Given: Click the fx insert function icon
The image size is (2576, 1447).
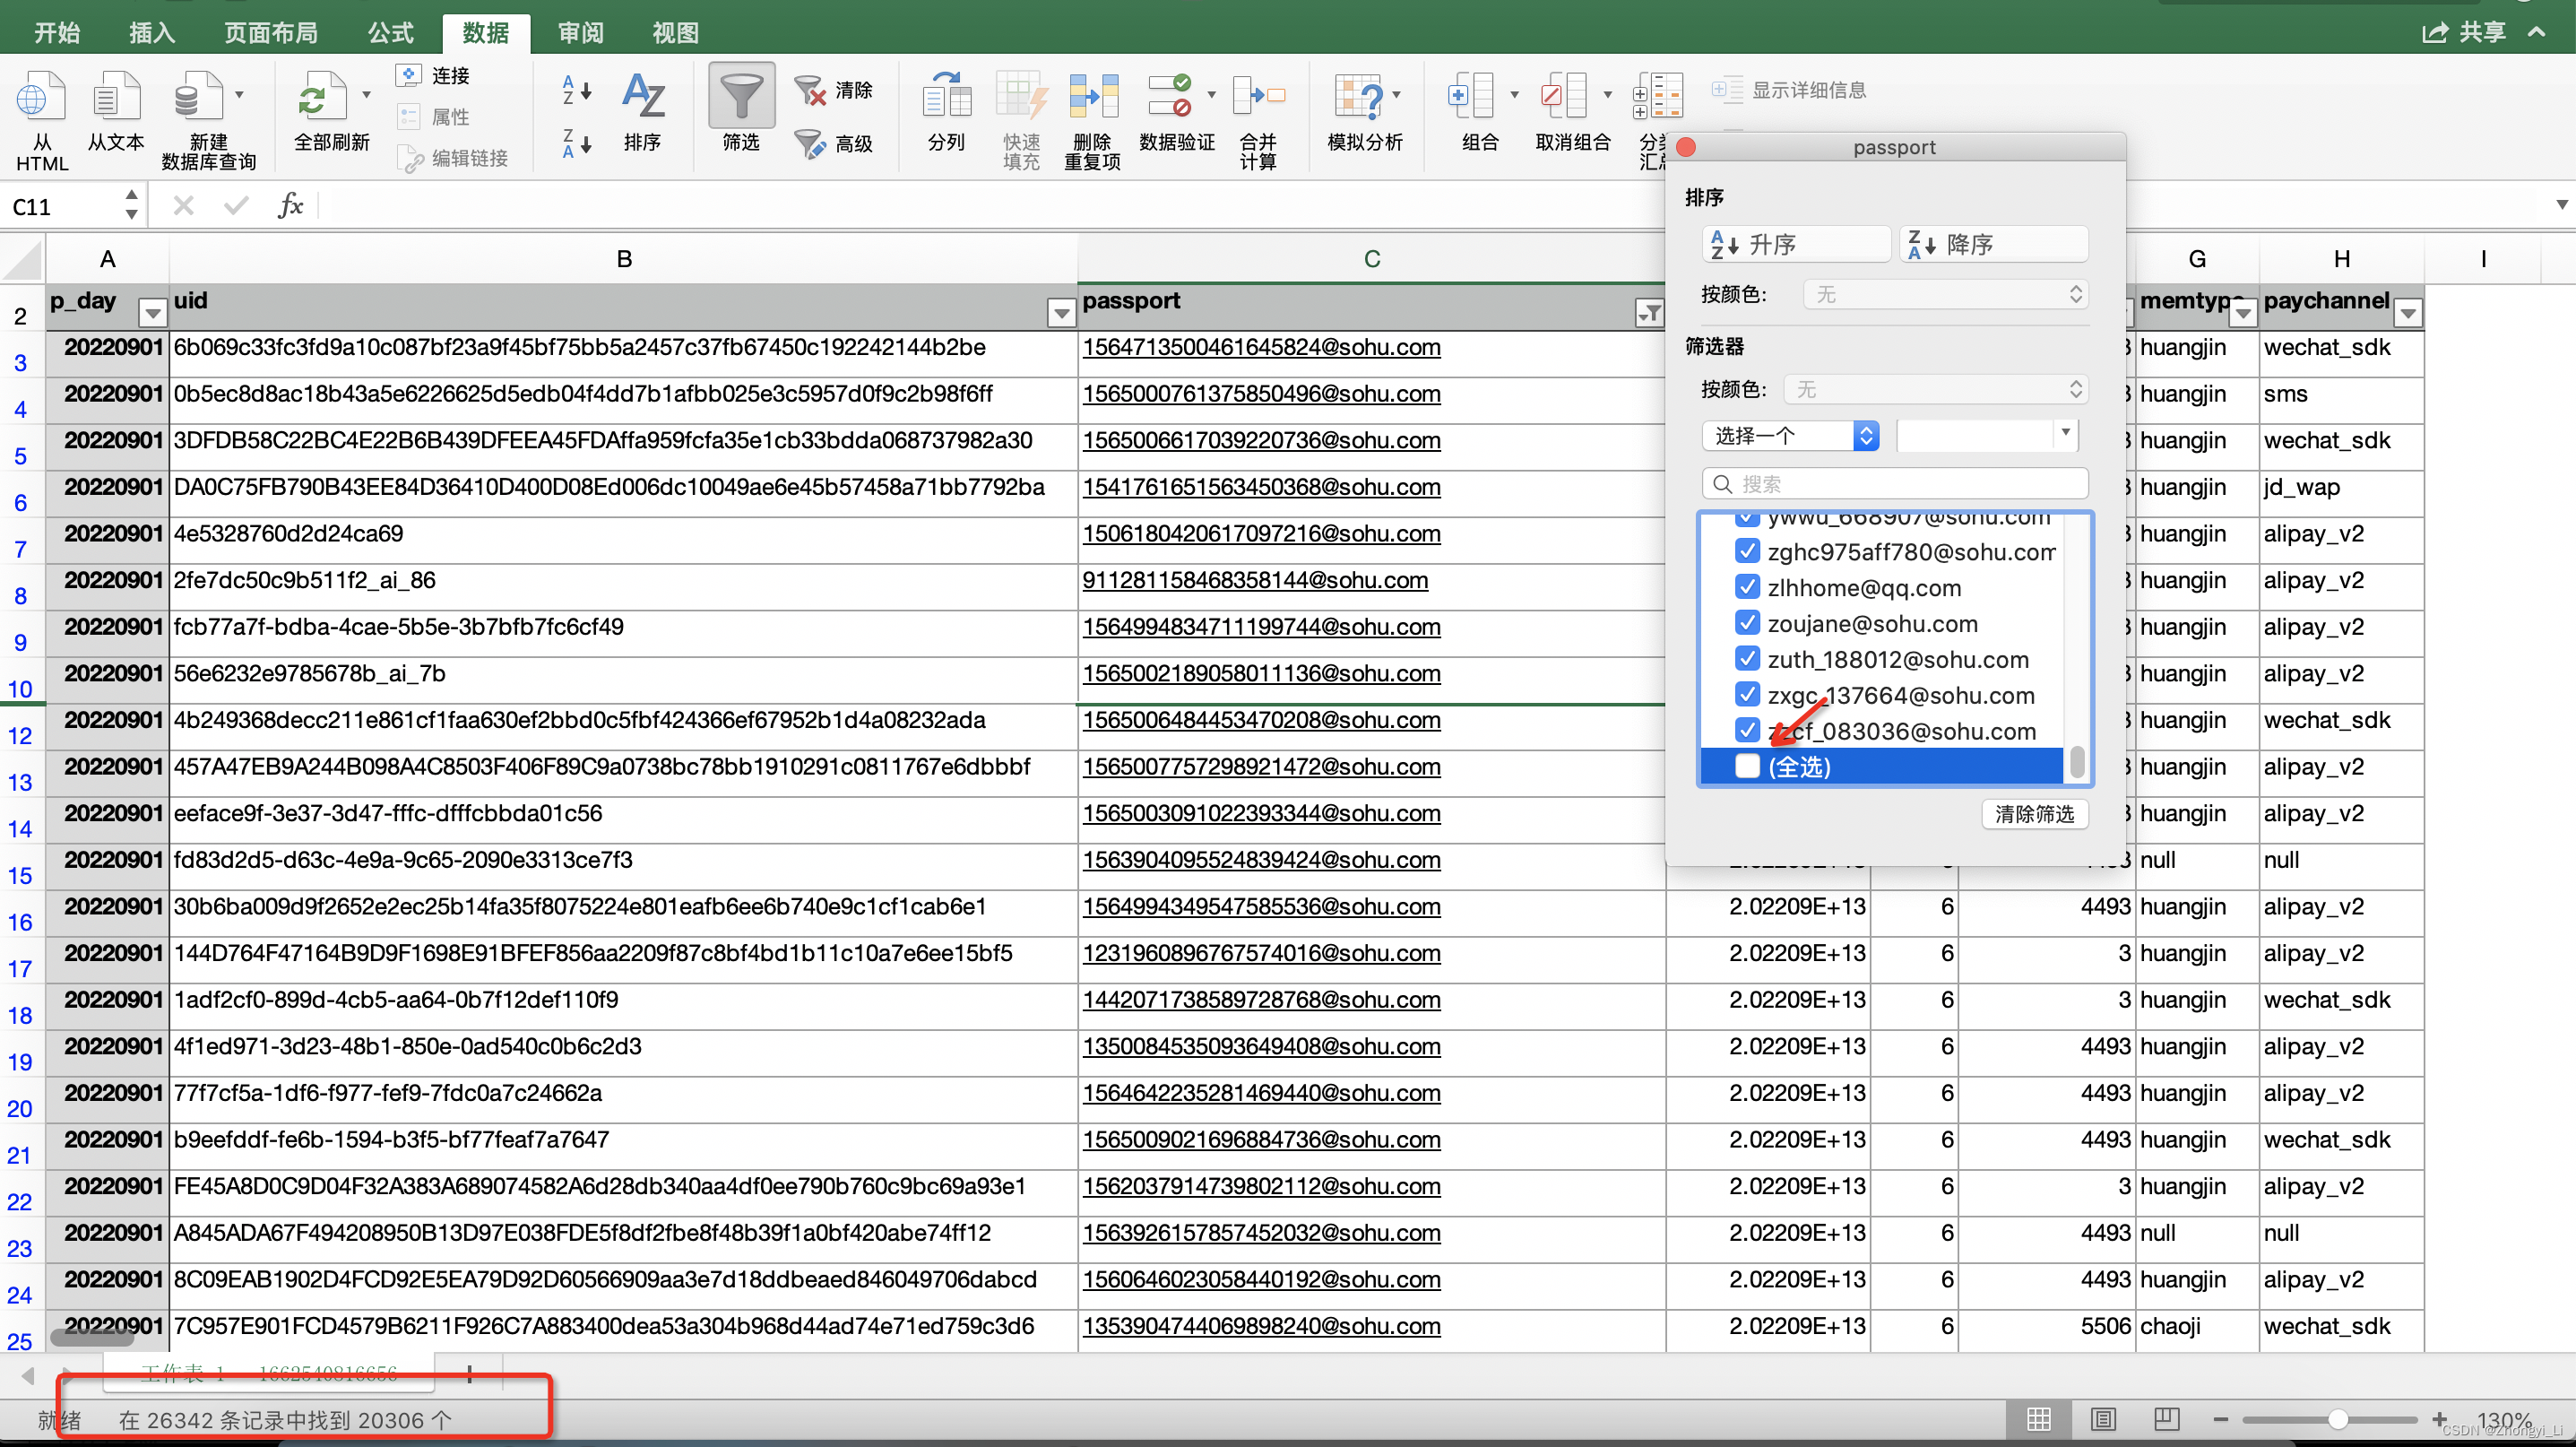Looking at the screenshot, I should click(x=290, y=206).
